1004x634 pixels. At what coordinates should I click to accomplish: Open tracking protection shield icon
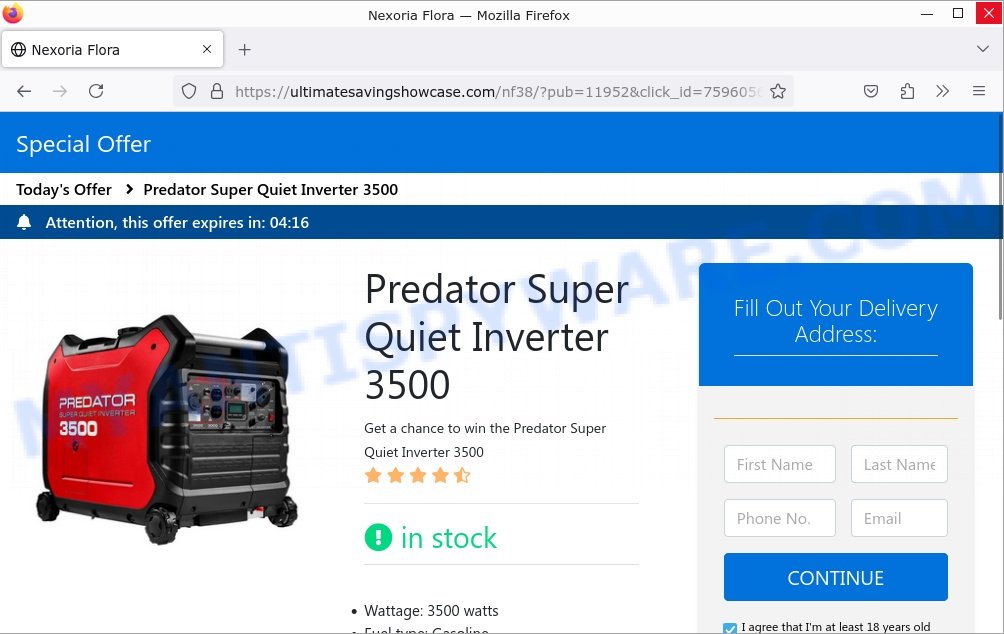click(x=189, y=92)
